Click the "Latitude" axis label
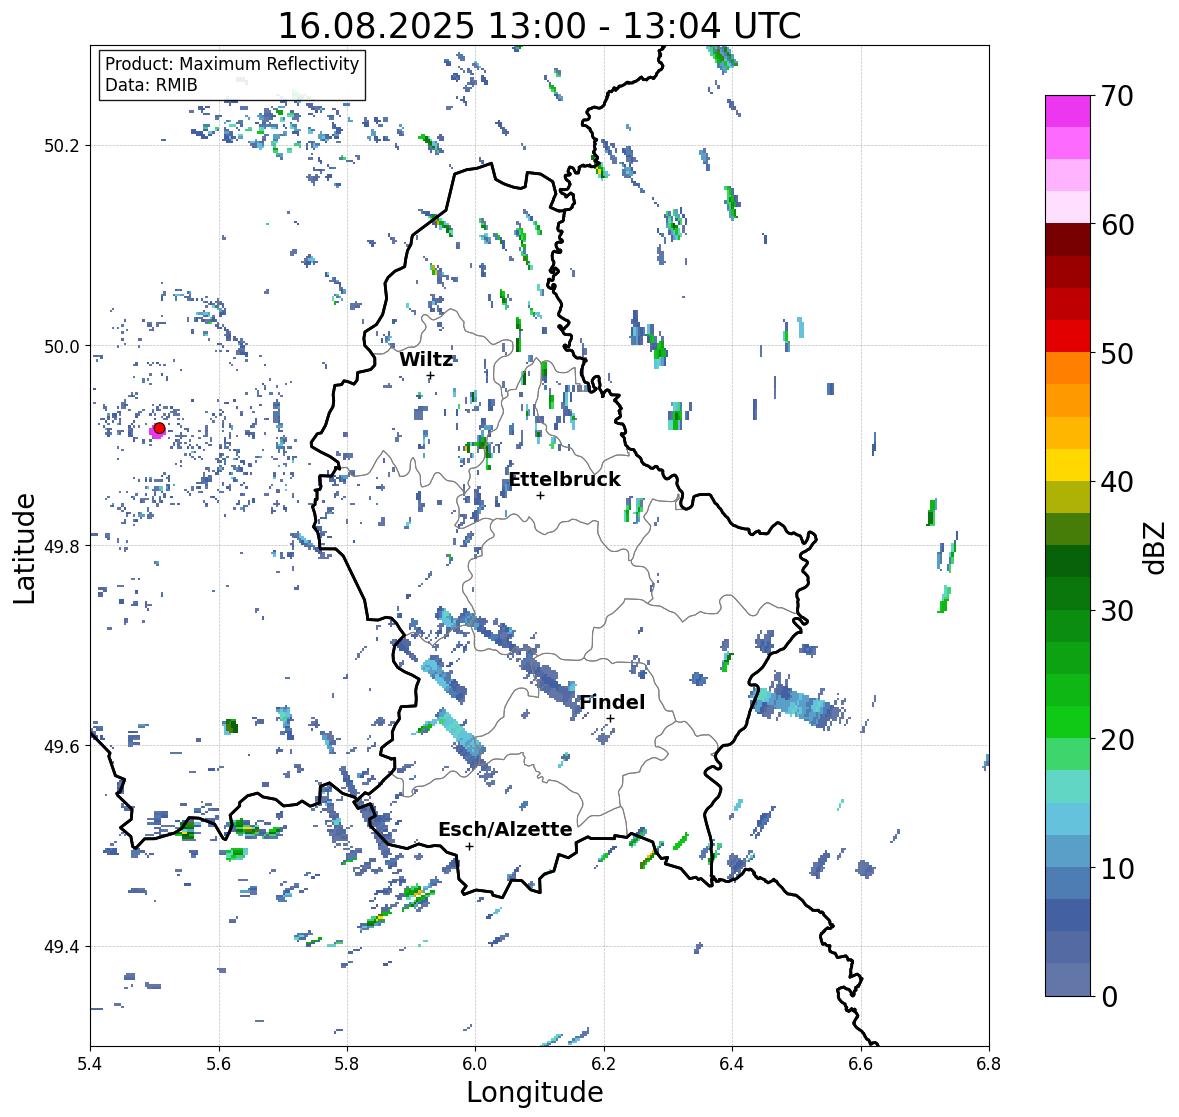This screenshot has height=1117, width=1179. tap(24, 549)
